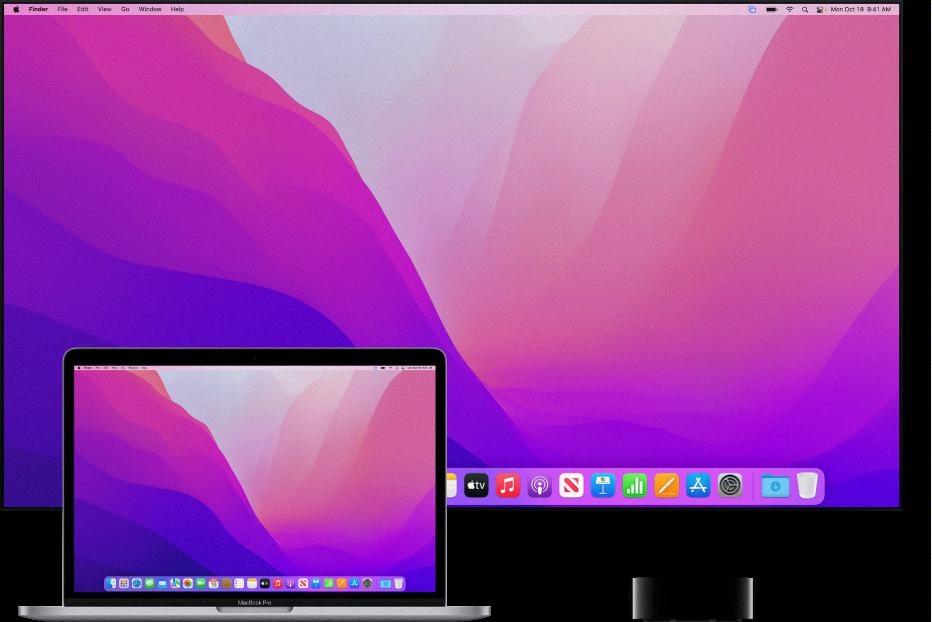
Task: Open Mail in the MacBook Pro's Dock
Action: 162,583
